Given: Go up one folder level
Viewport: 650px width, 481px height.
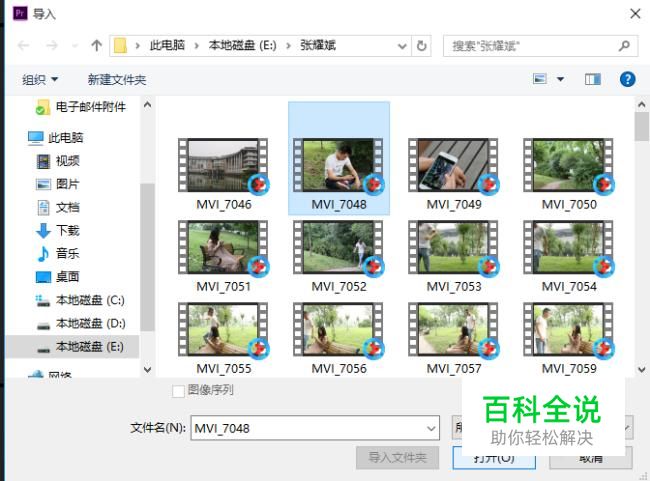Looking at the screenshot, I should pos(97,45).
